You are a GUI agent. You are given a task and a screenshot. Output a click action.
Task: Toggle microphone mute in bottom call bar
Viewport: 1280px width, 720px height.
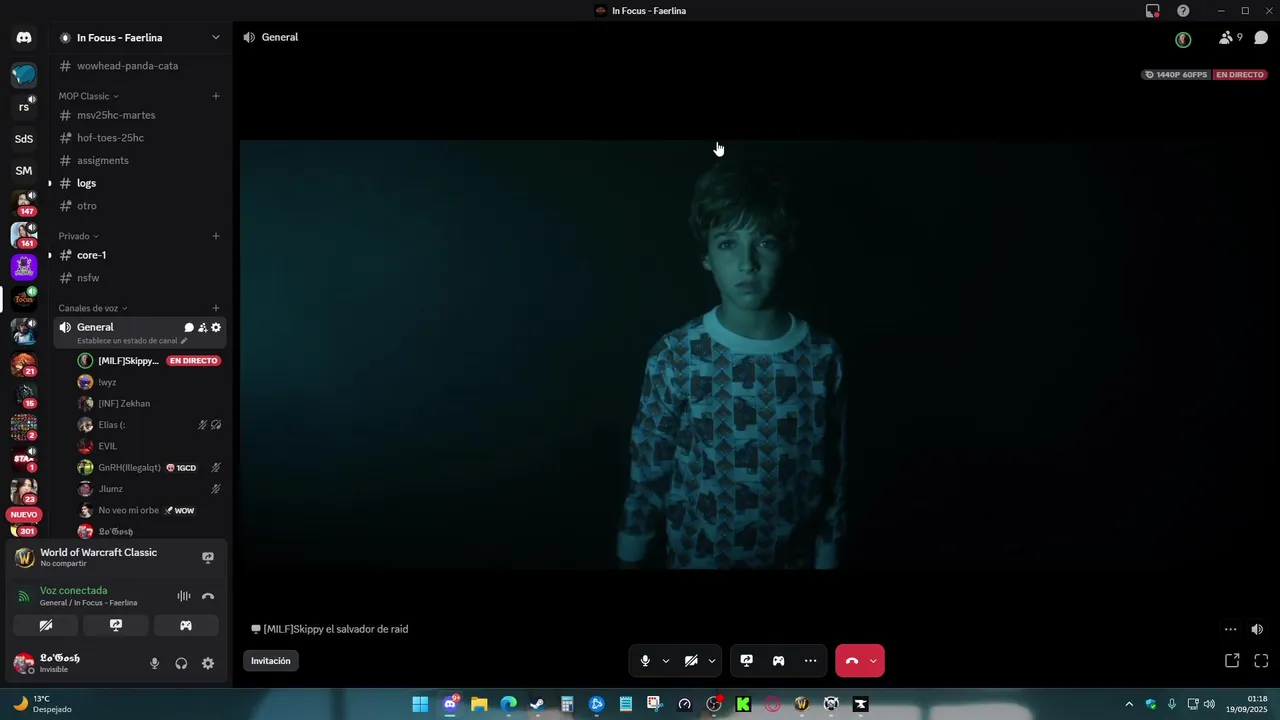(645, 661)
